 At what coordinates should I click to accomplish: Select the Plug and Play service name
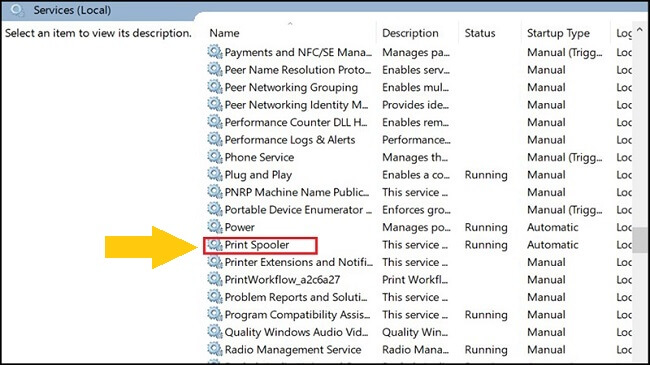click(x=258, y=175)
